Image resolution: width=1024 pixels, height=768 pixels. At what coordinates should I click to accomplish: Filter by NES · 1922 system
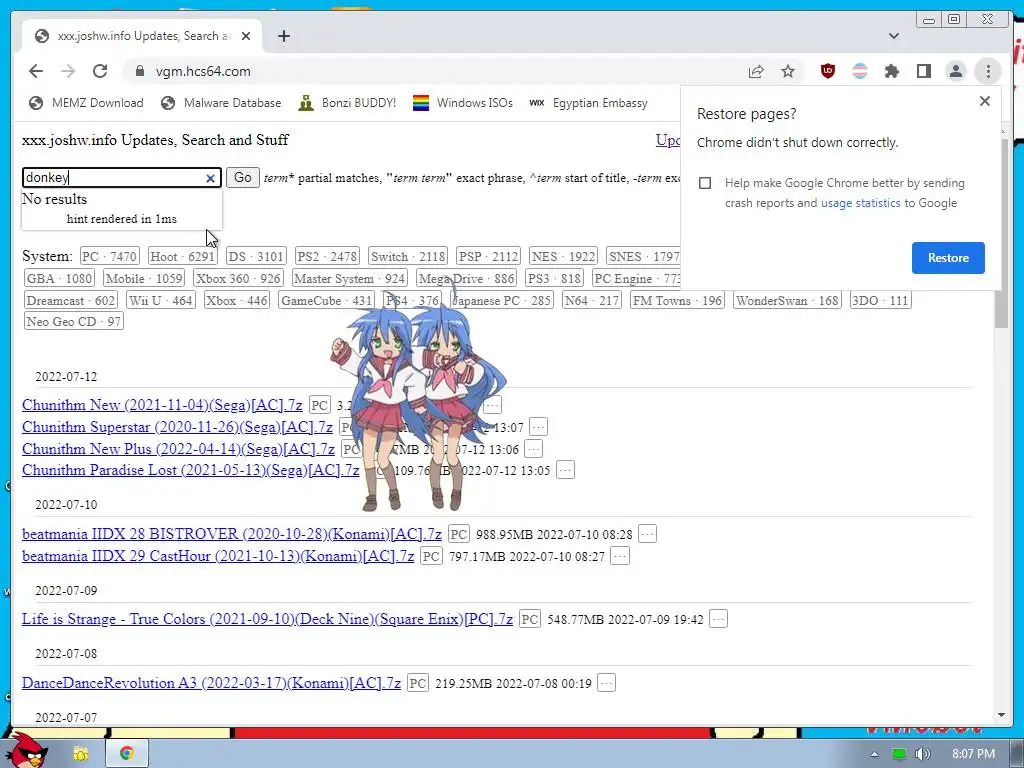[564, 257]
